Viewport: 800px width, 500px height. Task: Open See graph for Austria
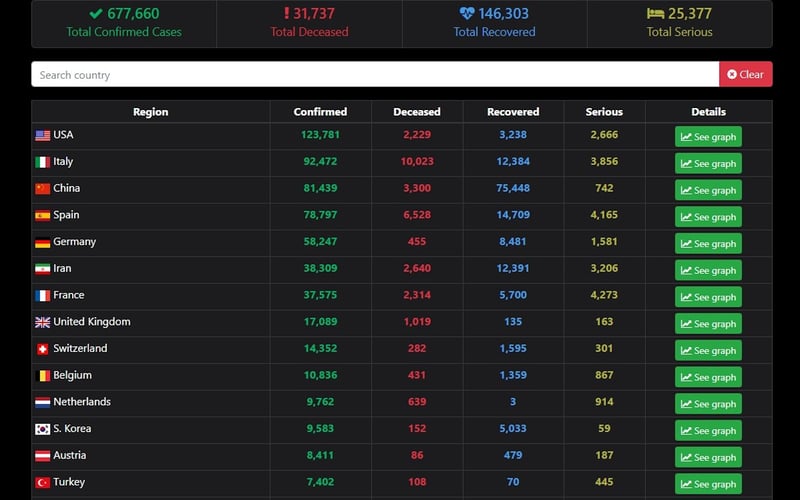(708, 457)
